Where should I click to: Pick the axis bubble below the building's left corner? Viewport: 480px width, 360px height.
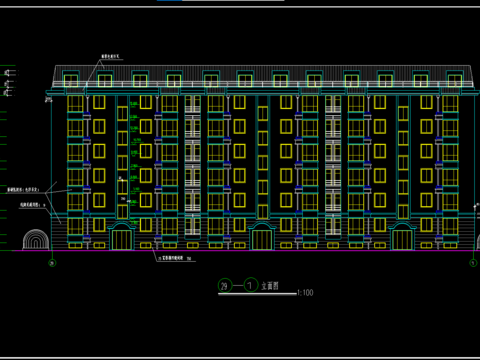52,263
